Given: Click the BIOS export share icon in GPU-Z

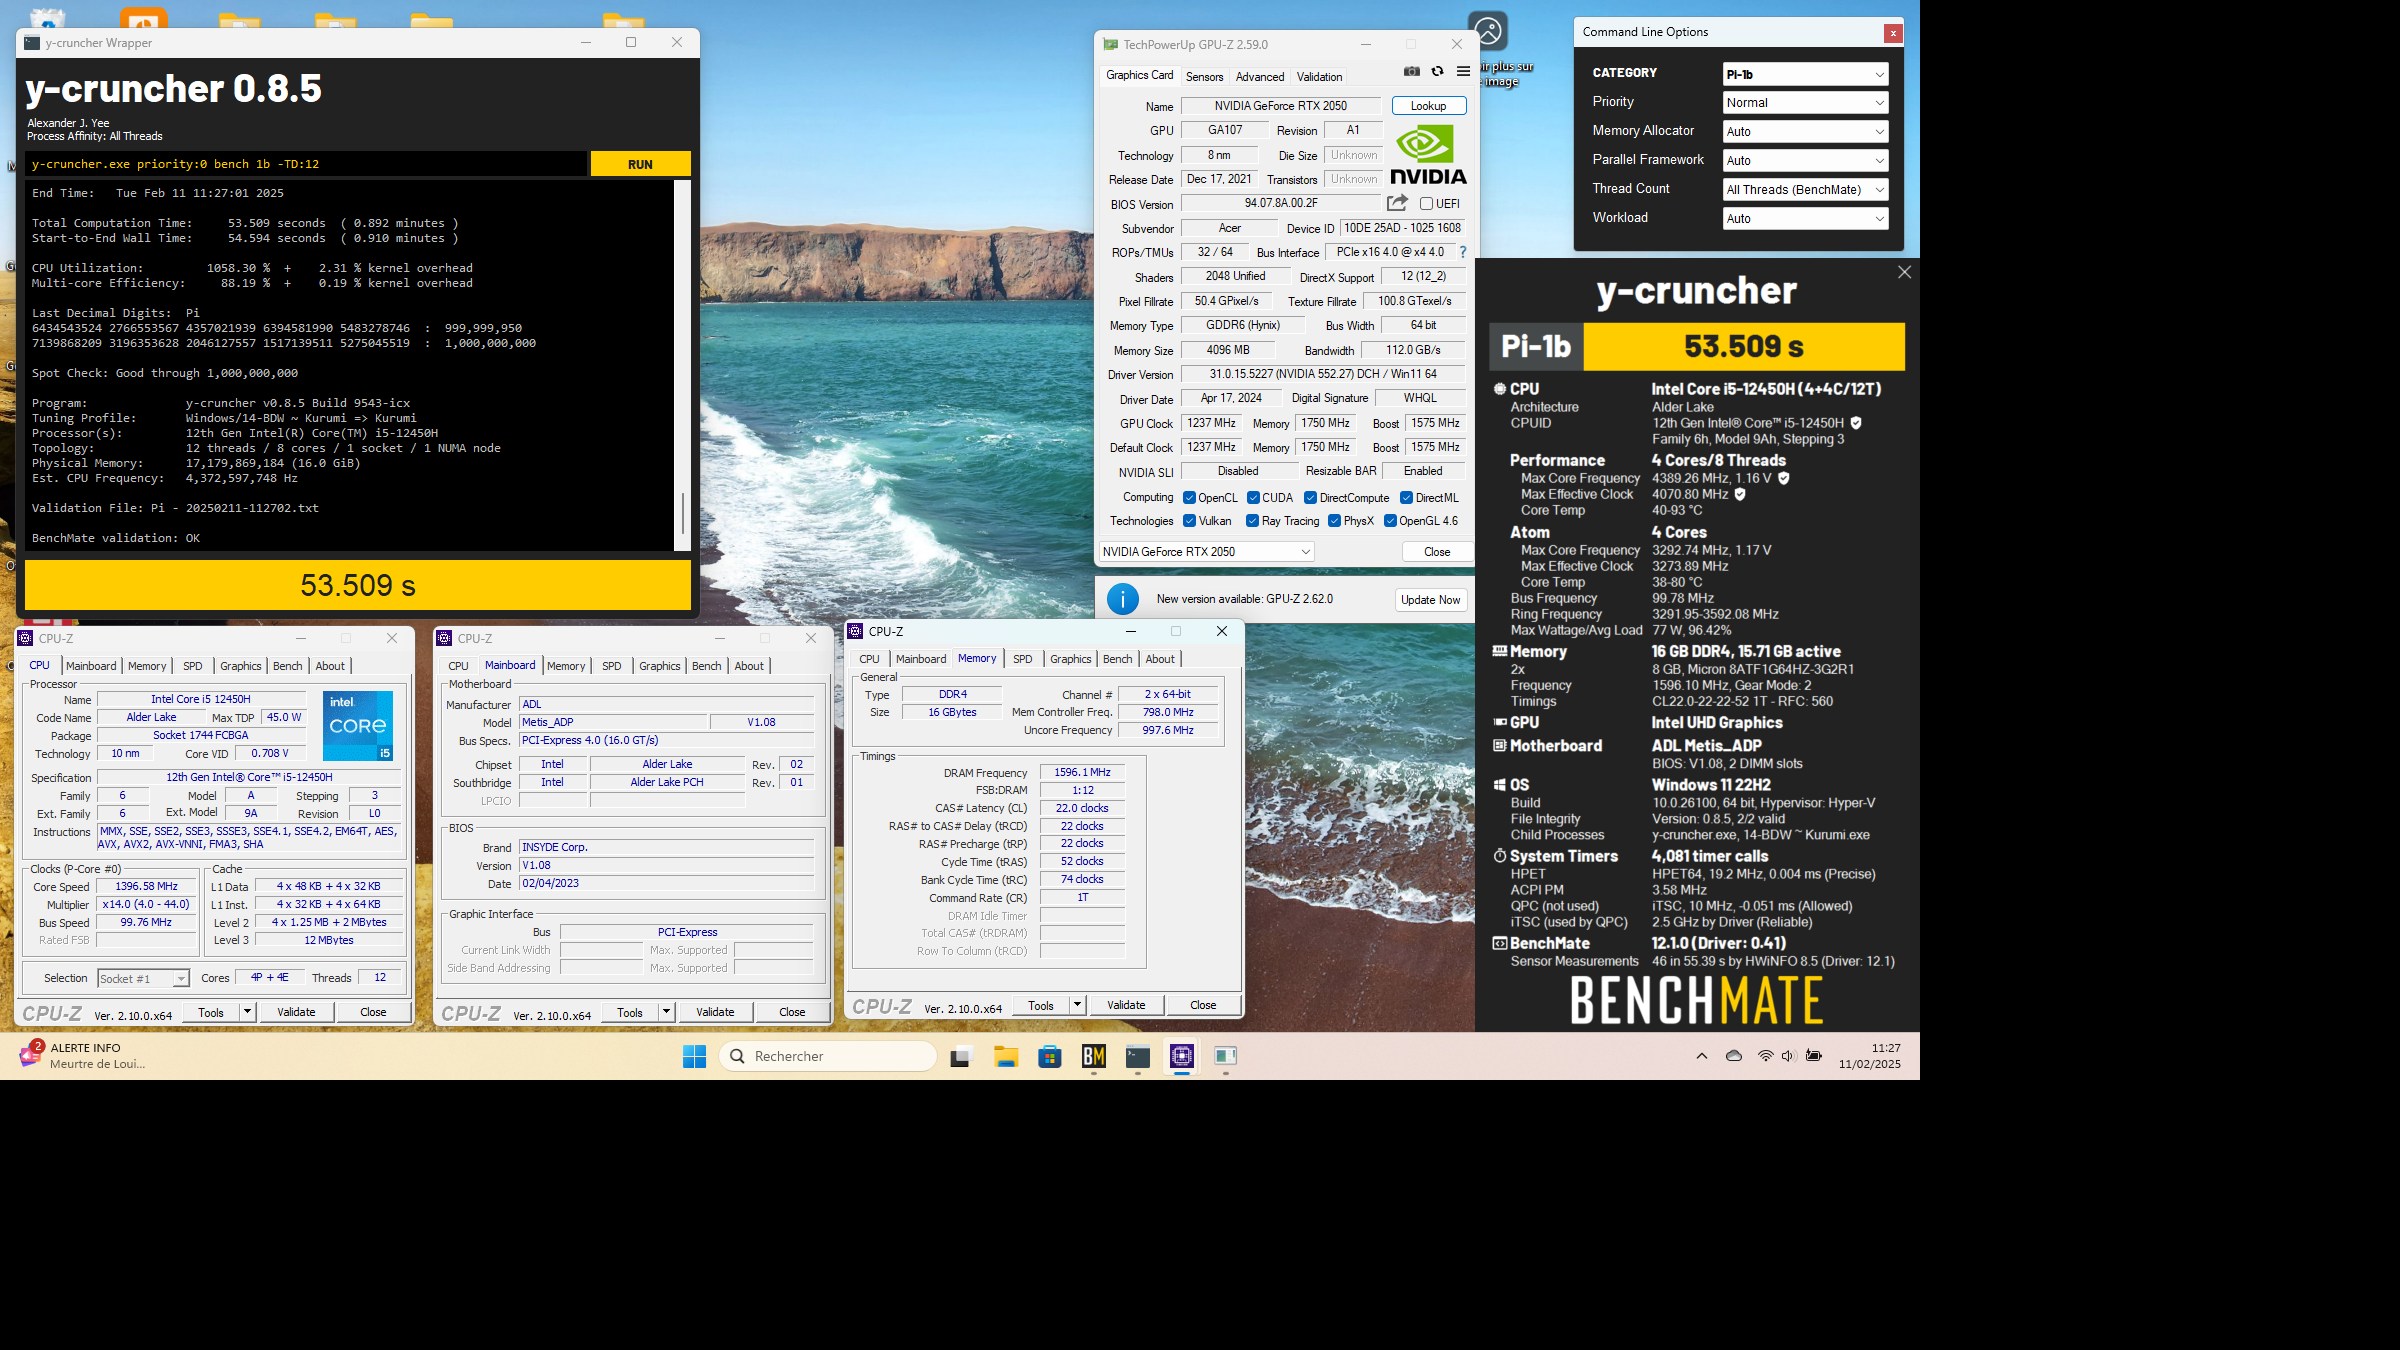Looking at the screenshot, I should click(x=1397, y=203).
